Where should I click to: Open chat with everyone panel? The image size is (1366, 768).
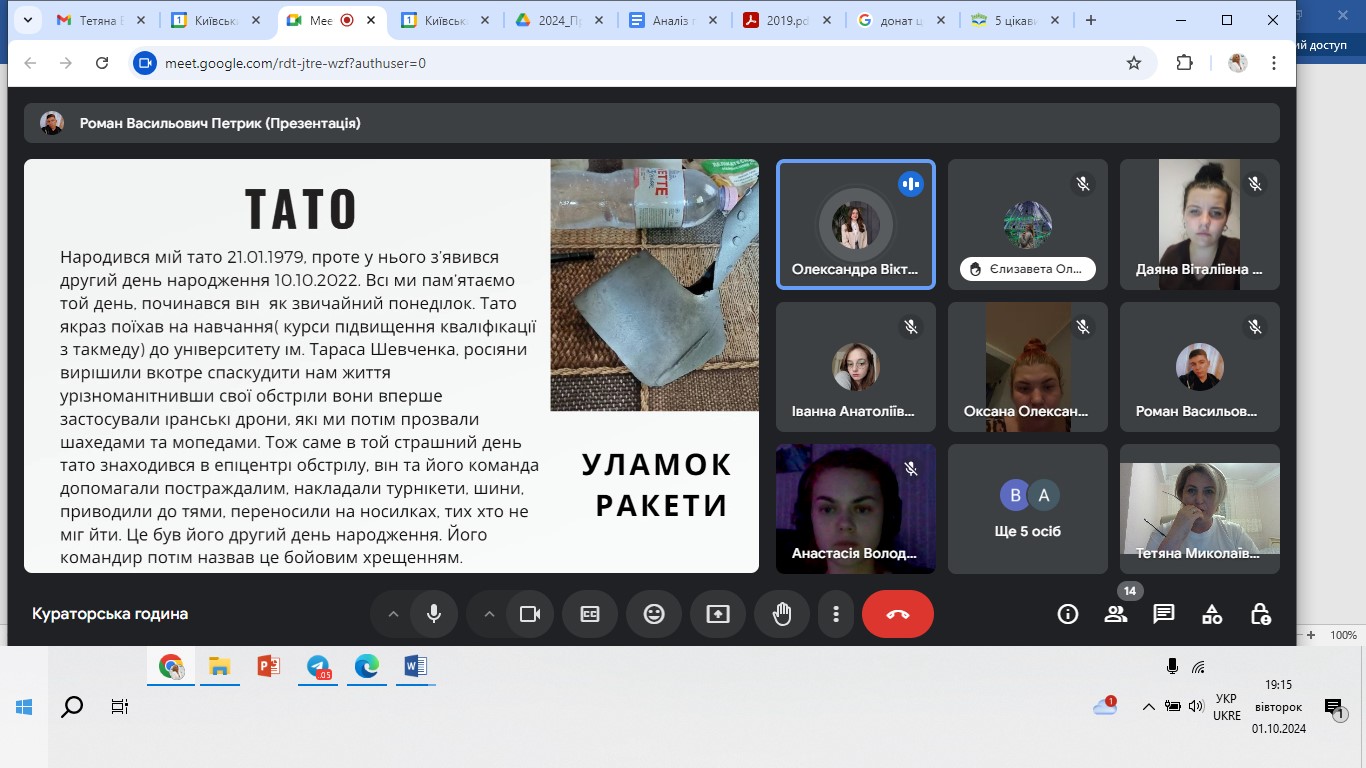(x=1163, y=614)
